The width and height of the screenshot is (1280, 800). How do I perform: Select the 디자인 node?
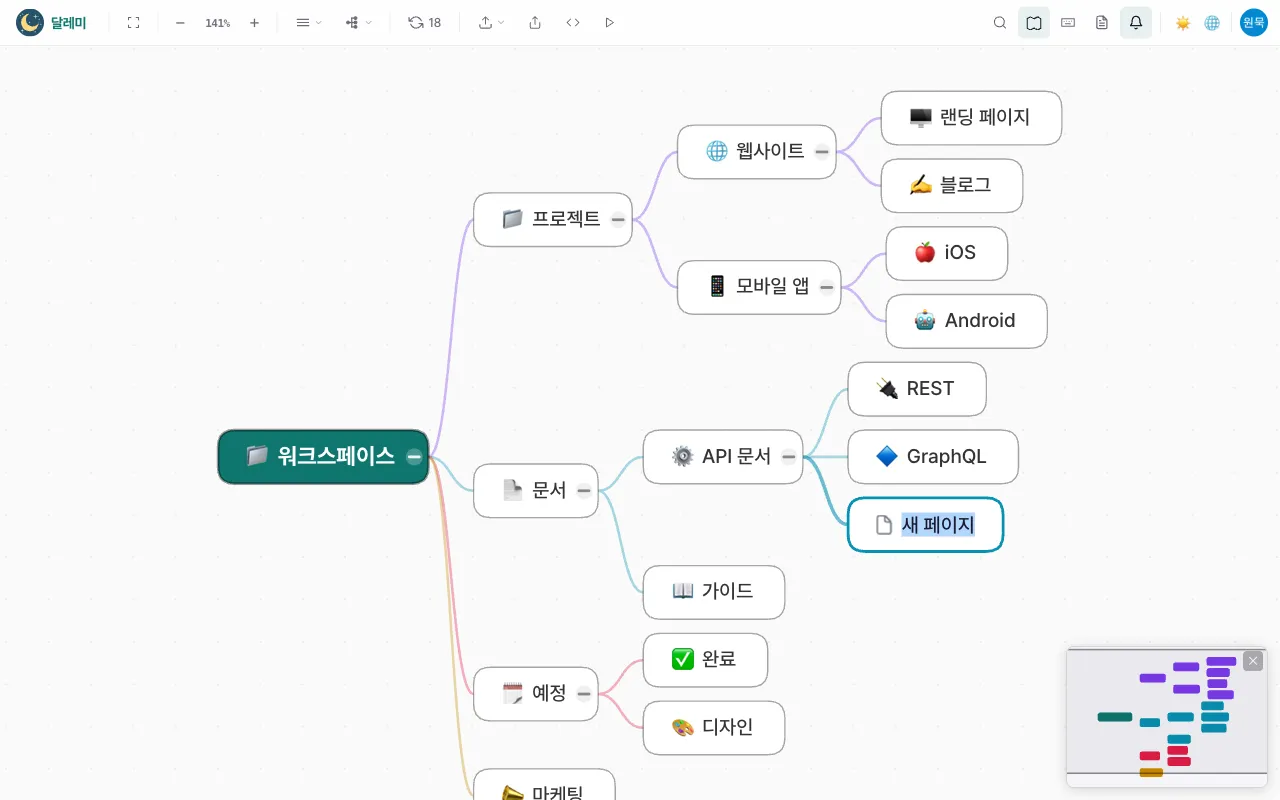(714, 728)
